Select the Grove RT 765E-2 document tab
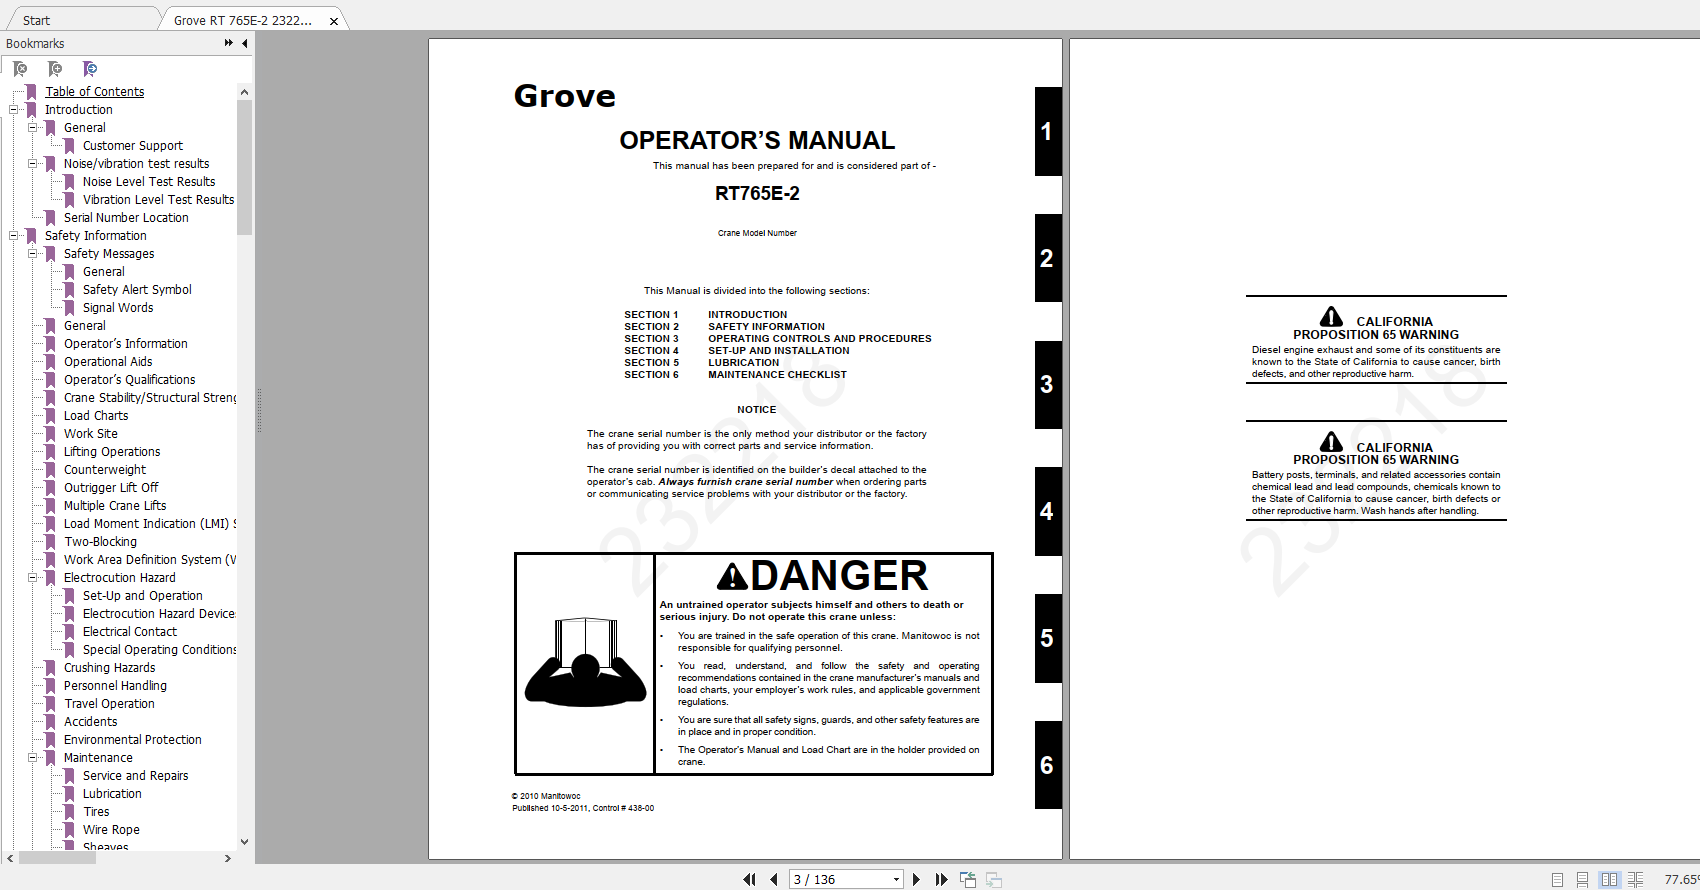 (x=243, y=20)
